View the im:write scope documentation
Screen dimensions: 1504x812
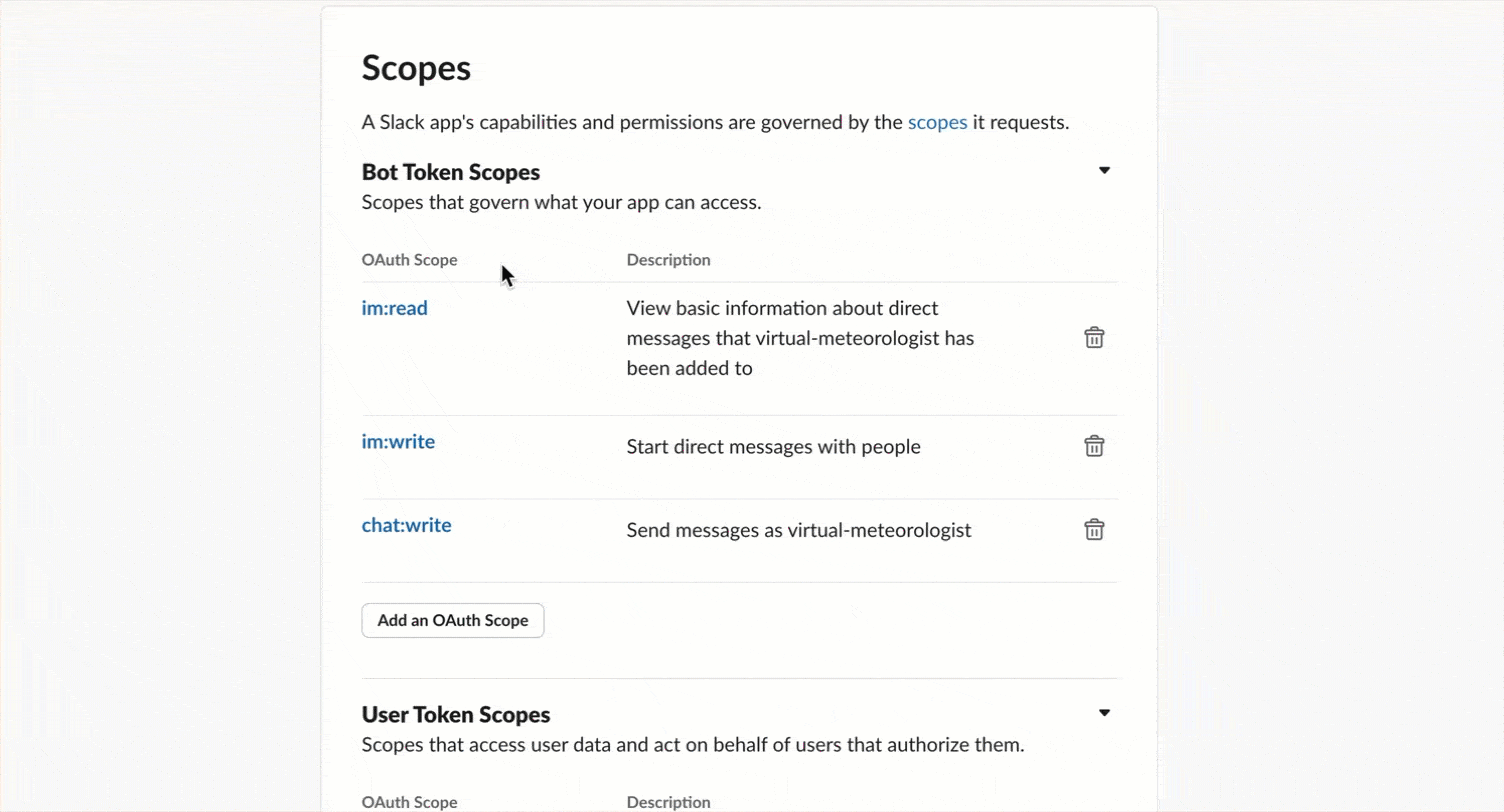tap(398, 441)
